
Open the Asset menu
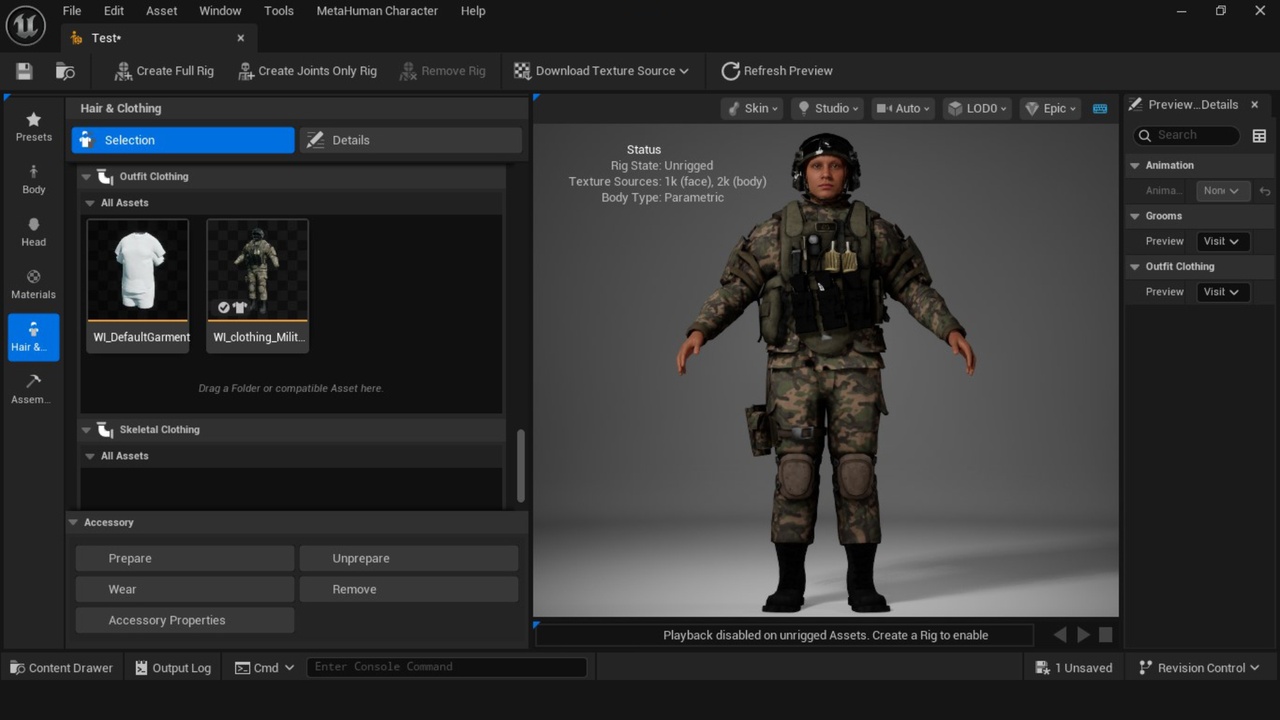[x=161, y=11]
